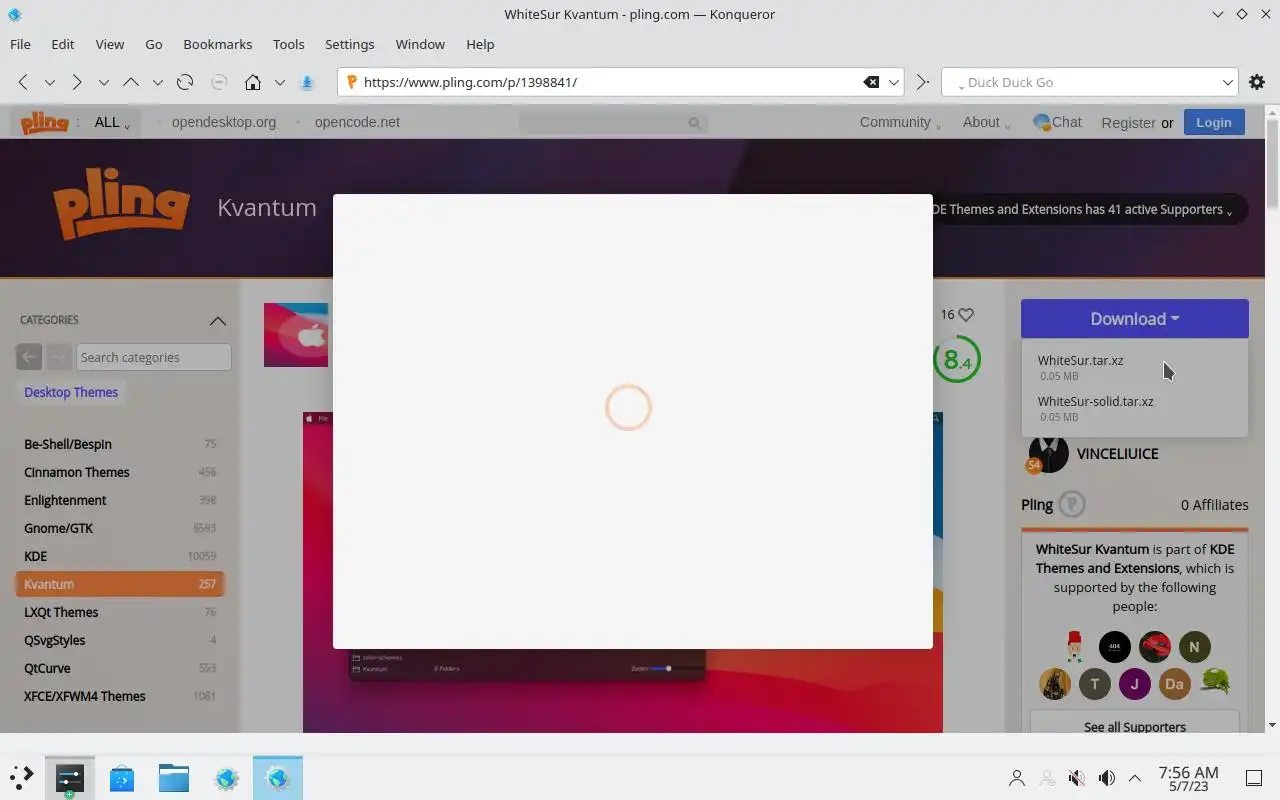Screen dimensions: 1280x800
Task: Open the URL history dropdown
Action: [x=895, y=82]
